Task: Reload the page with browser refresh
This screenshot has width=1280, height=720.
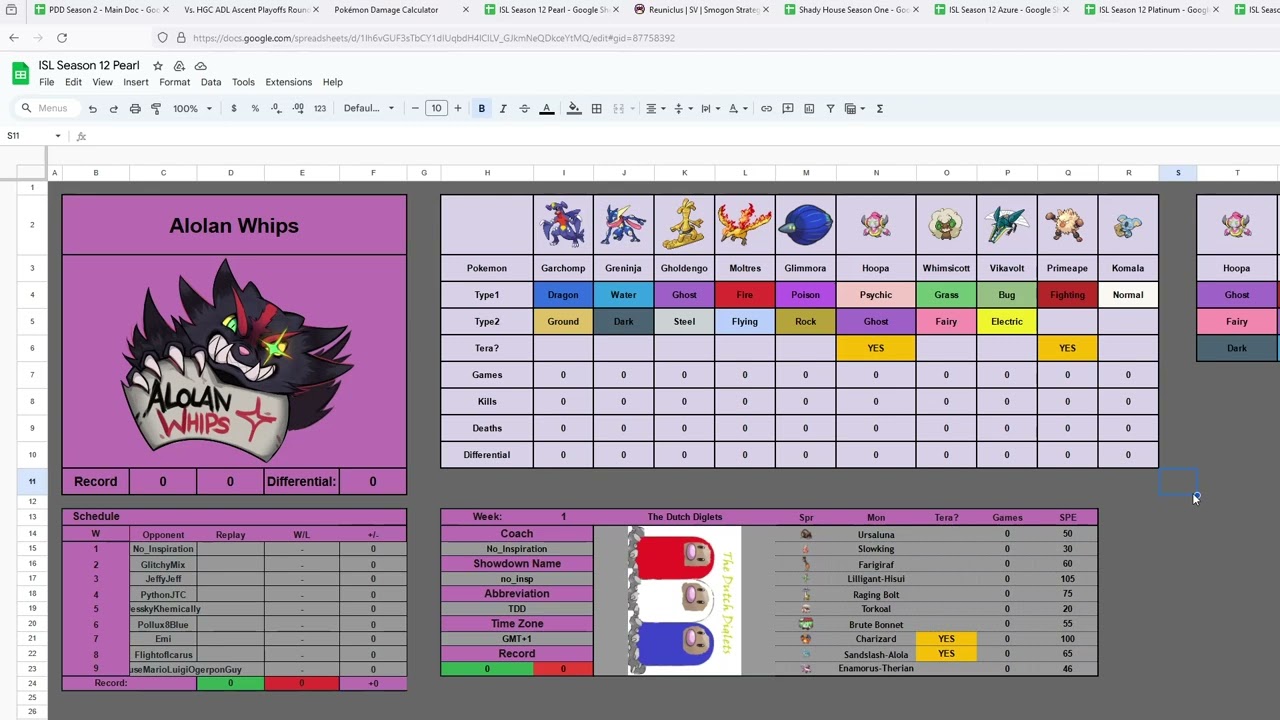Action: point(61,38)
